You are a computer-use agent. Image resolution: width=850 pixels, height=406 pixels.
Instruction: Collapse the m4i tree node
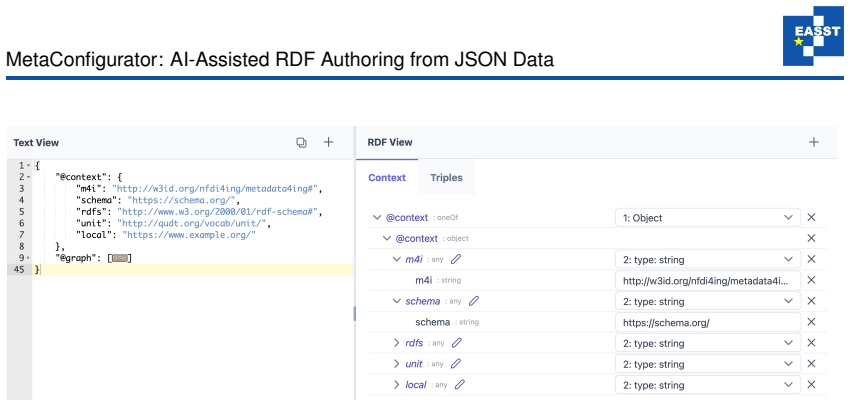pos(397,259)
